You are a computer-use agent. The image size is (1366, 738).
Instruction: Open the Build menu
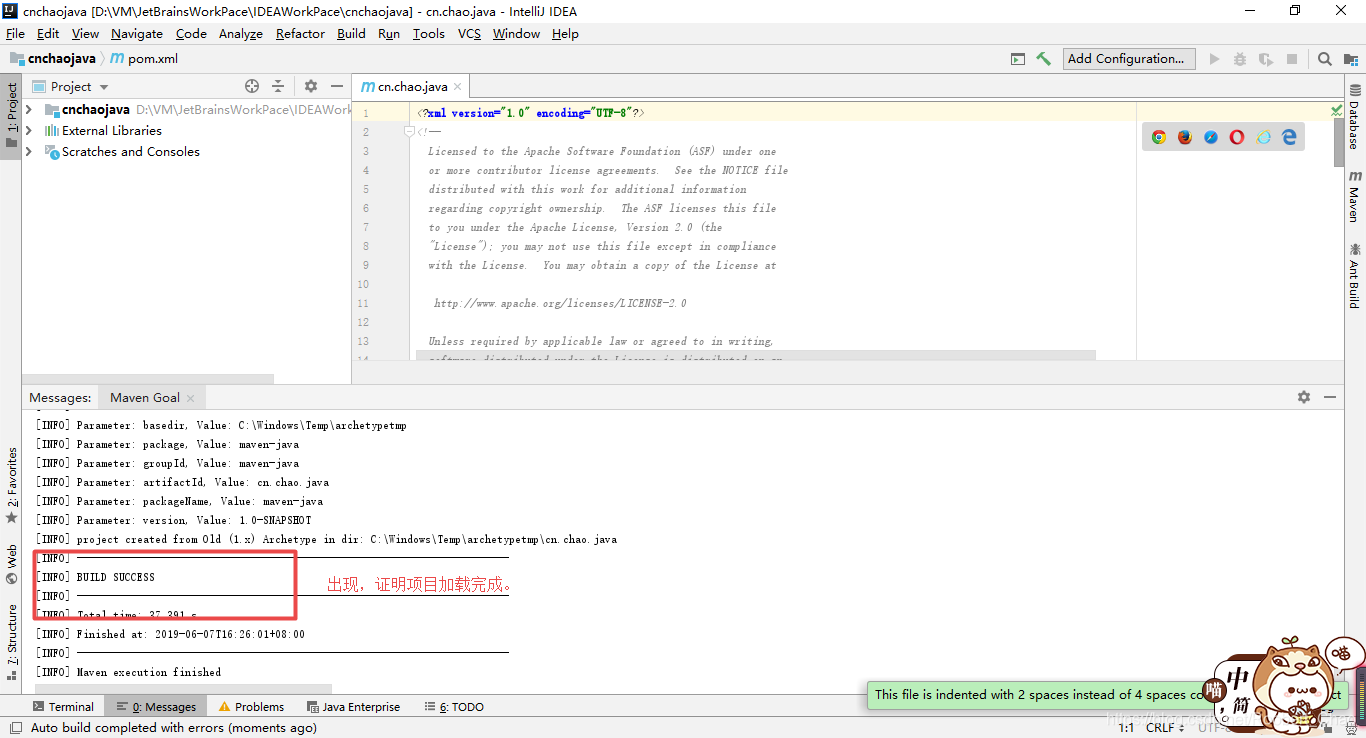(x=351, y=34)
